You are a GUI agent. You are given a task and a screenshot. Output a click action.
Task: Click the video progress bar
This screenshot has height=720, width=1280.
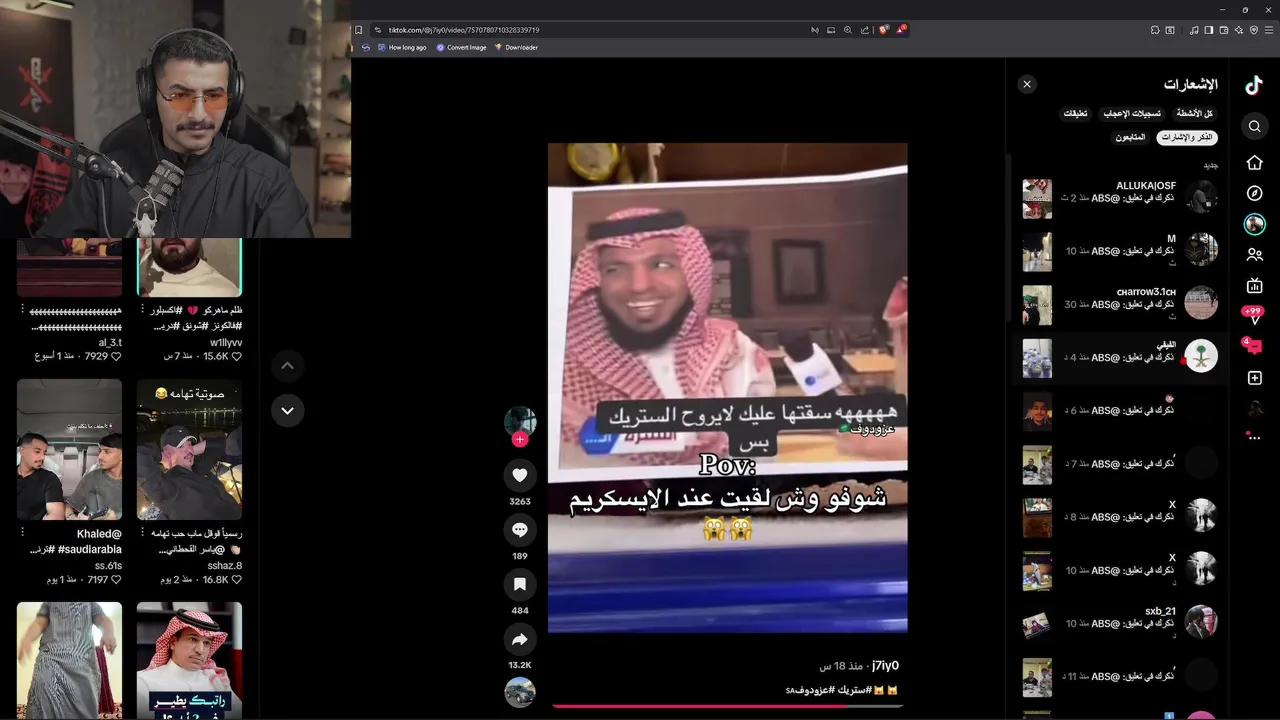pos(728,706)
